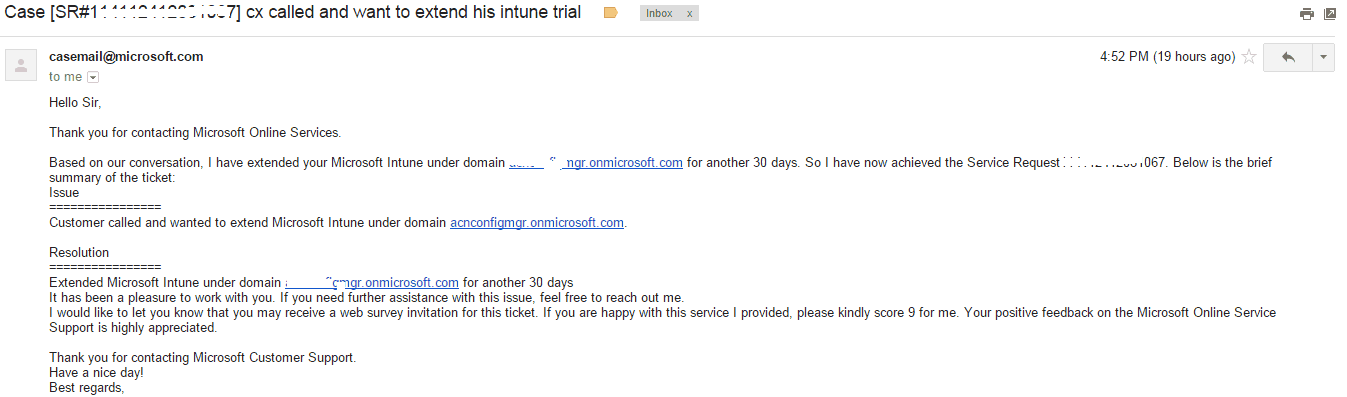Click the sender's avatar placeholder icon

pos(22,64)
